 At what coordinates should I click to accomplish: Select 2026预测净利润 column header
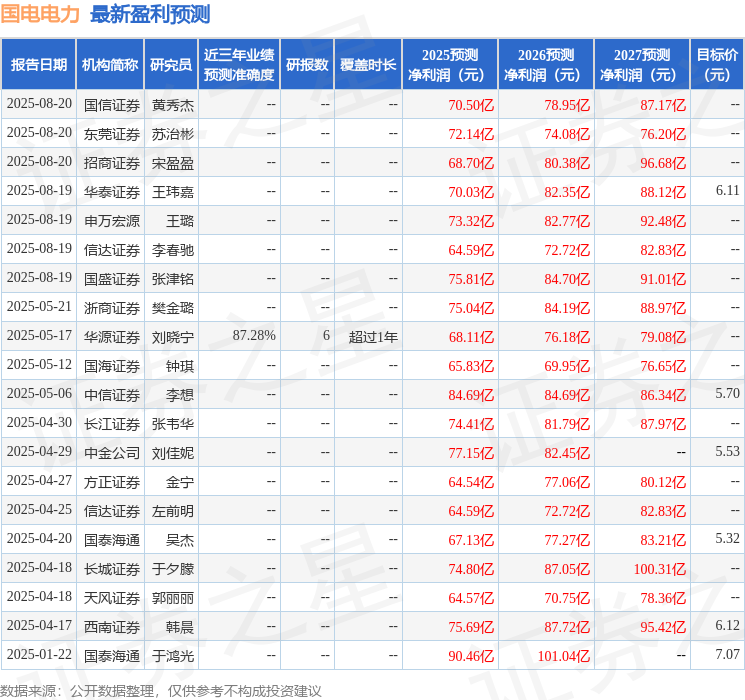(546, 65)
